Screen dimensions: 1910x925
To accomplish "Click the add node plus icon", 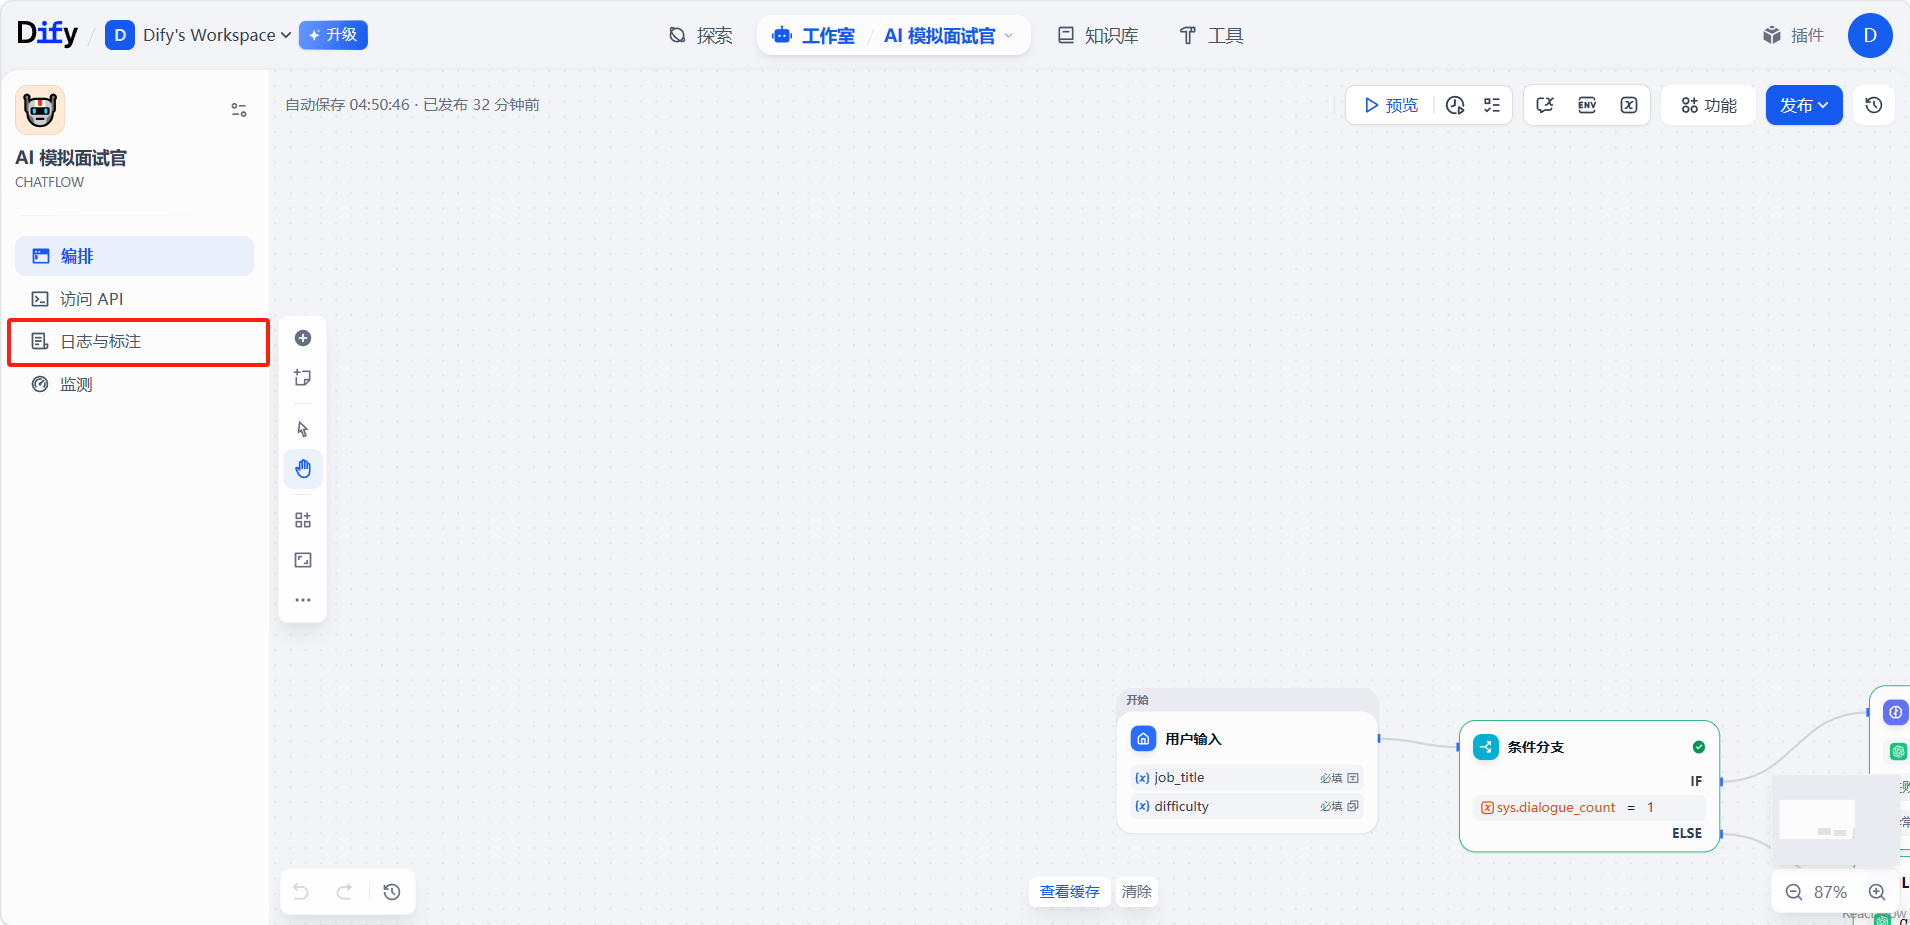I will point(303,338).
